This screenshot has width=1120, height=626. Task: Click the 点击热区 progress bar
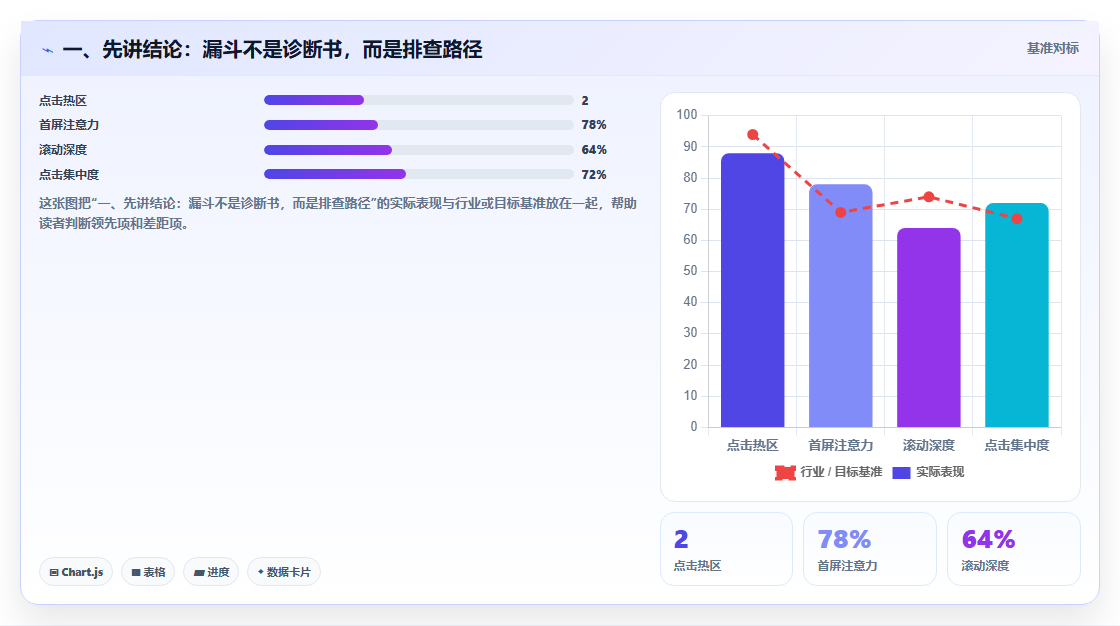pyautogui.click(x=419, y=100)
